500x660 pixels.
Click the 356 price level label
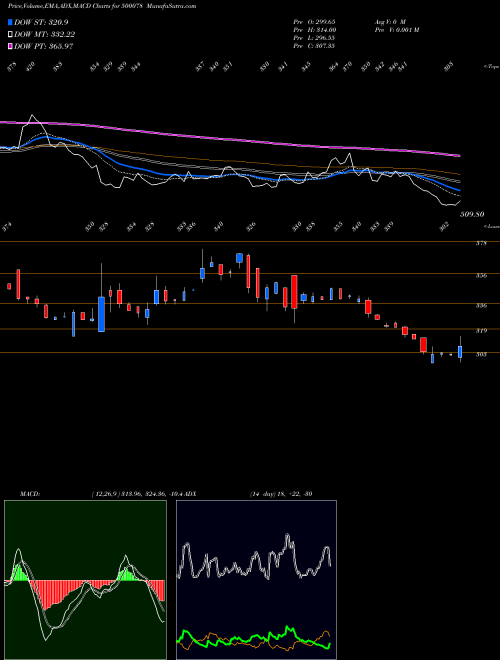pos(481,276)
